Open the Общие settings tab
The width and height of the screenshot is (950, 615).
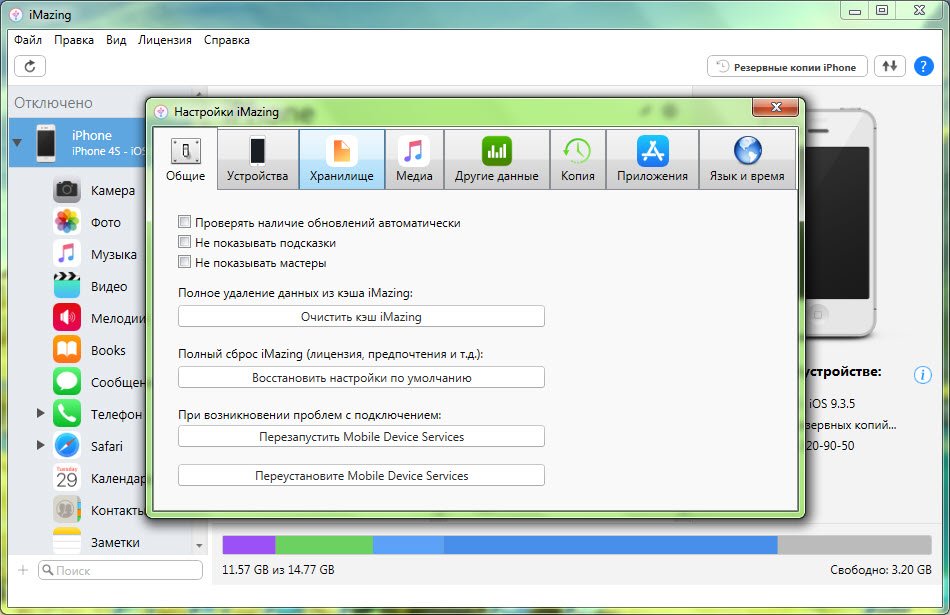pyautogui.click(x=185, y=159)
